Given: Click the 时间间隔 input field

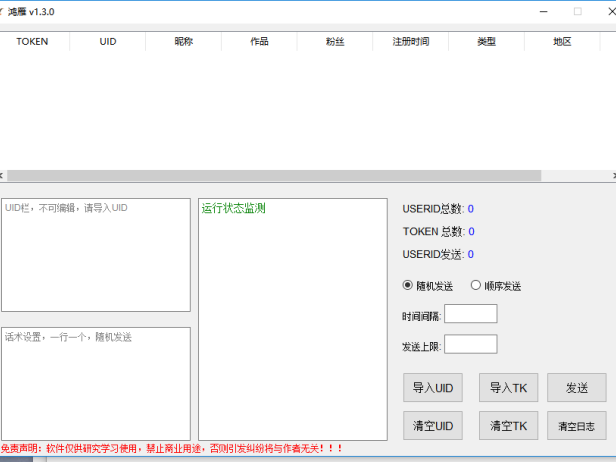Looking at the screenshot, I should tap(471, 314).
